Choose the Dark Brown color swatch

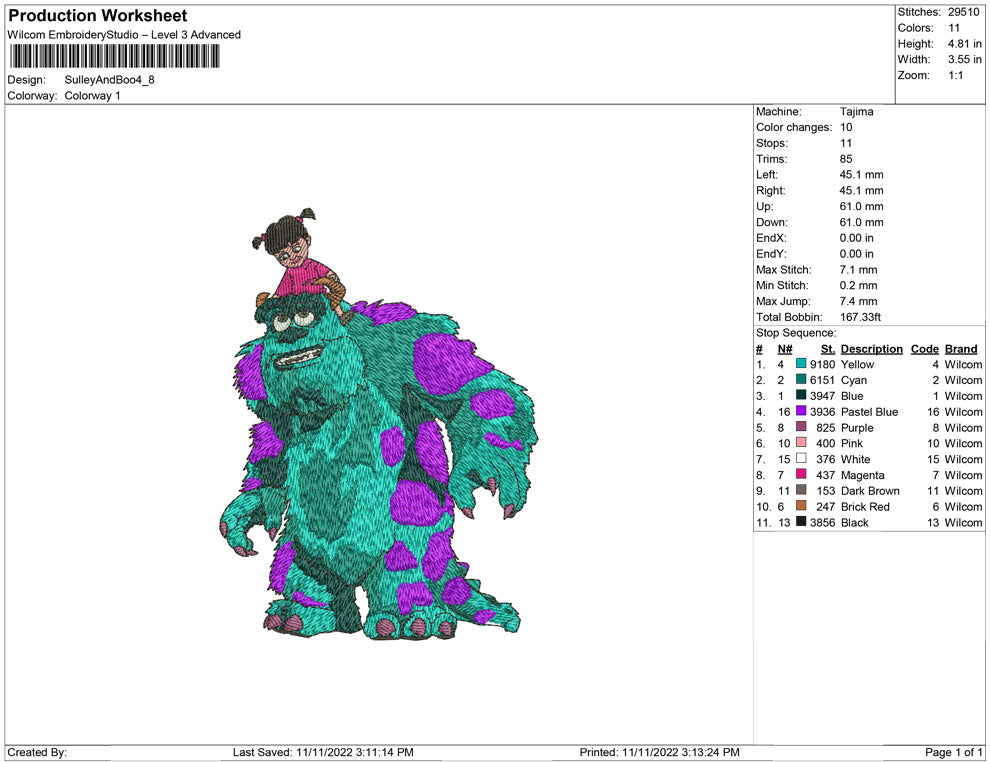(x=801, y=491)
